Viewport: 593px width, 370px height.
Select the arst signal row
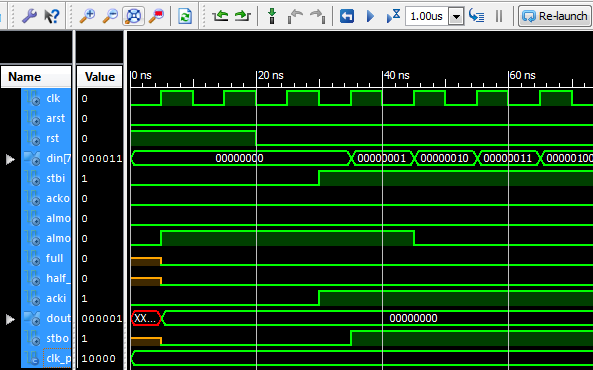tap(46, 118)
